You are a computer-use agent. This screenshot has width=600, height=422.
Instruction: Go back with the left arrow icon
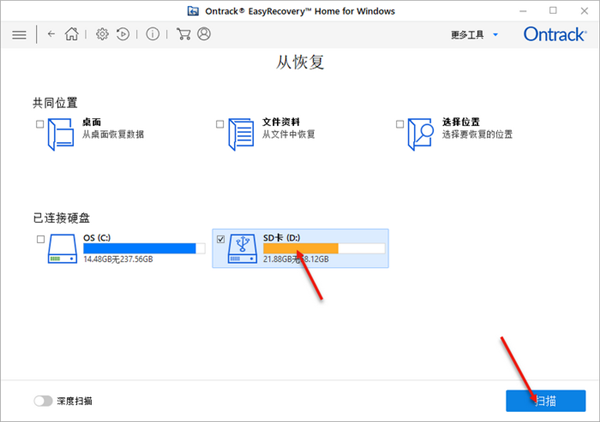[51, 34]
